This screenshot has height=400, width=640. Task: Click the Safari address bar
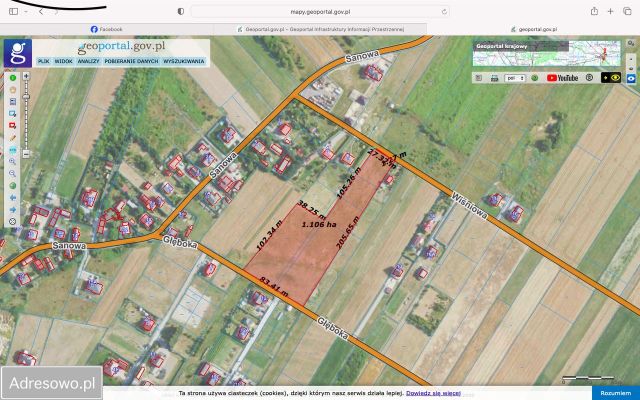(x=320, y=12)
